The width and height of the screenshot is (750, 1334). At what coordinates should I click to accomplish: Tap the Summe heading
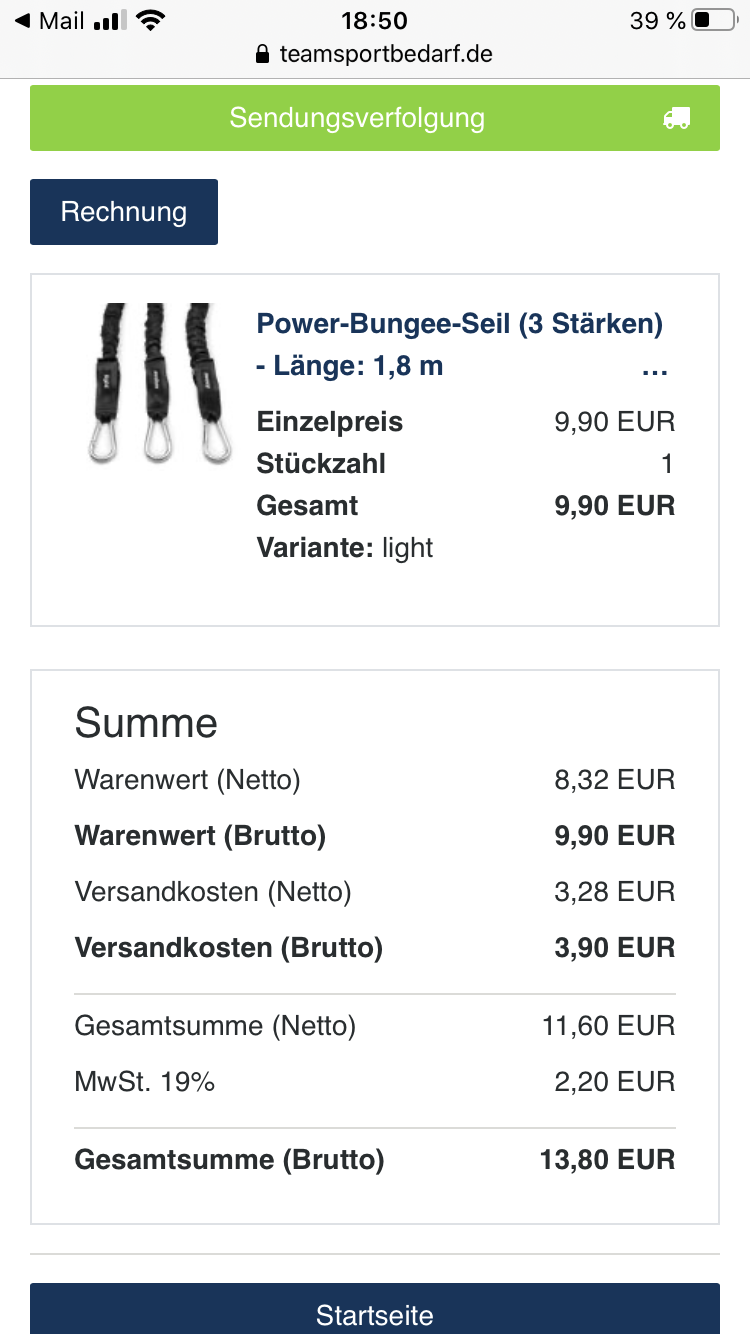[x=146, y=723]
